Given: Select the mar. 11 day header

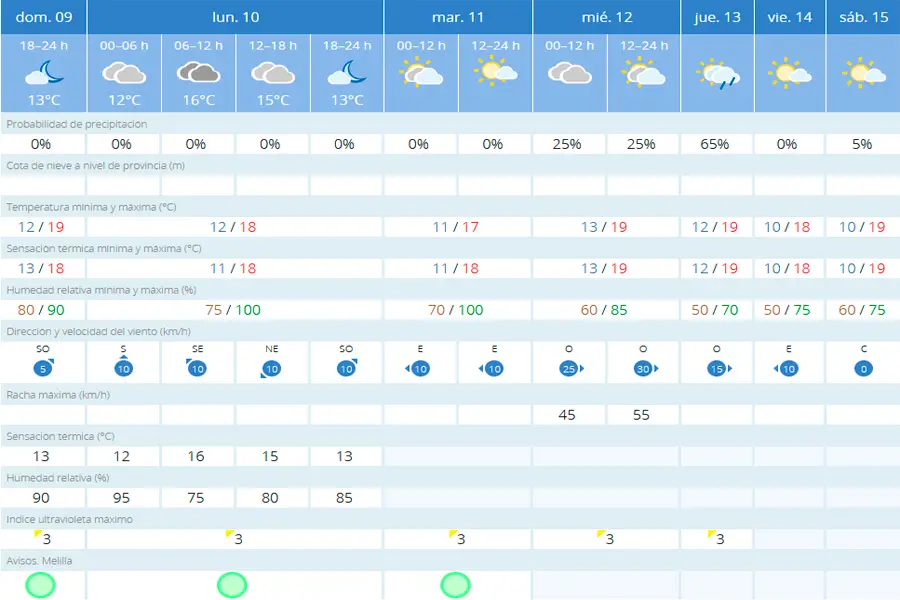Looking at the screenshot, I should pyautogui.click(x=458, y=17).
